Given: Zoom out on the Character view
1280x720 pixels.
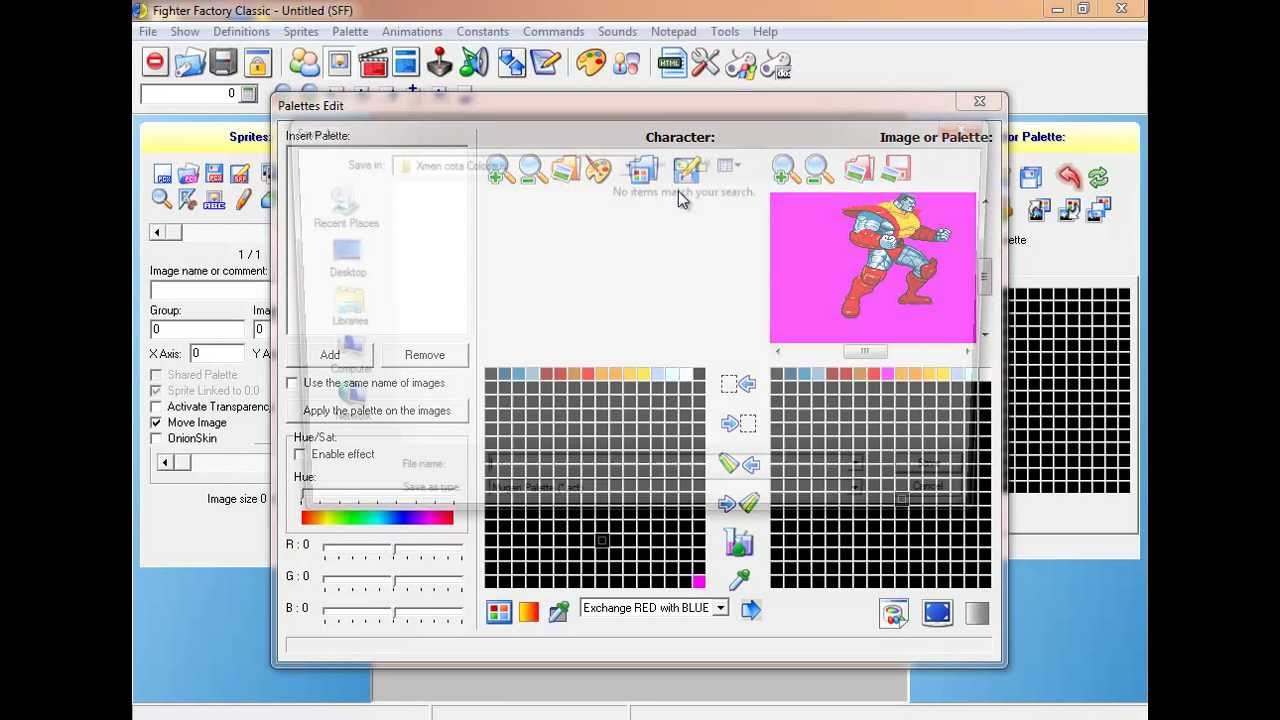Looking at the screenshot, I should pyautogui.click(x=533, y=170).
